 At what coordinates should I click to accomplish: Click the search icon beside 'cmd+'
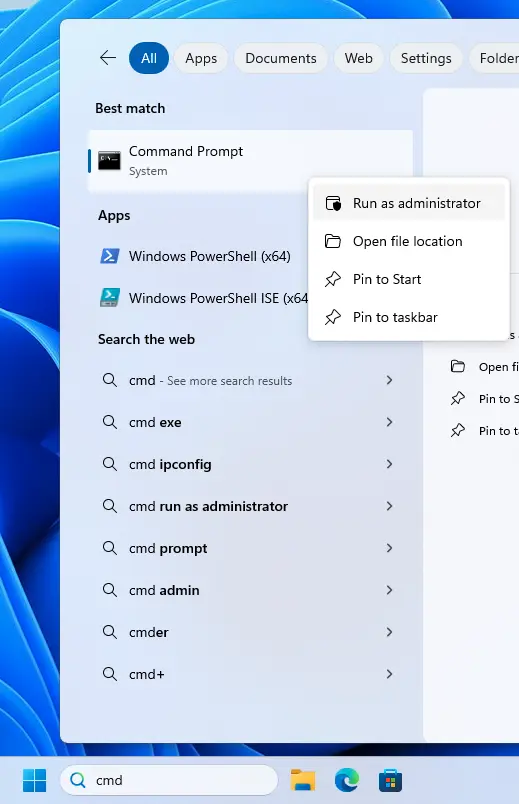point(110,675)
